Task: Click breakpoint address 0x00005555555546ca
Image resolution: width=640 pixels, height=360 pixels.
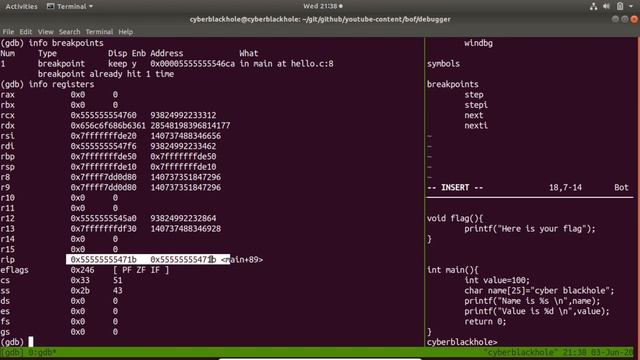Action: 192,64
